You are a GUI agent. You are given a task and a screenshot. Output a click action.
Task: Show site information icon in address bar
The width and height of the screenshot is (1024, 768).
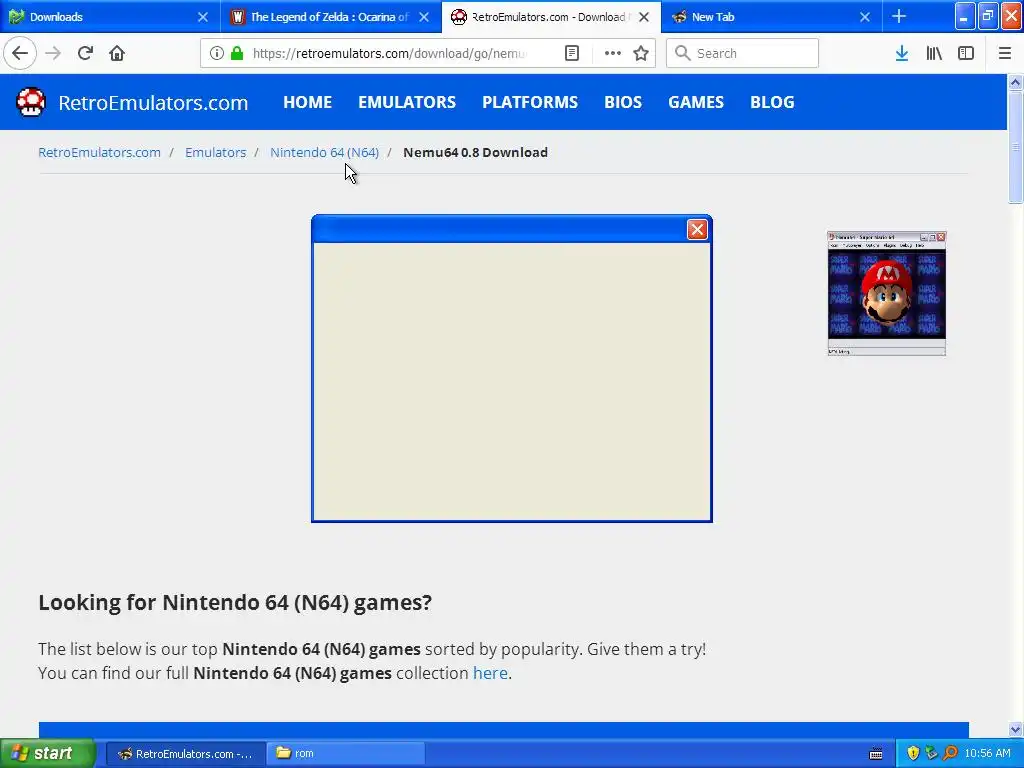click(x=217, y=53)
